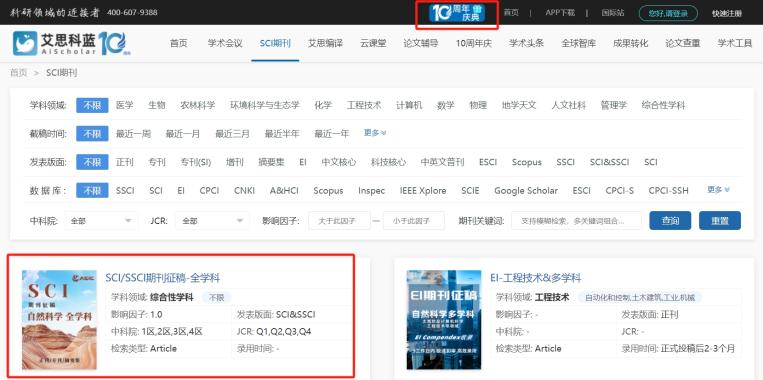The width and height of the screenshot is (763, 380).
Task: Open the 论文查重 nav menu item
Action: pyautogui.click(x=683, y=43)
